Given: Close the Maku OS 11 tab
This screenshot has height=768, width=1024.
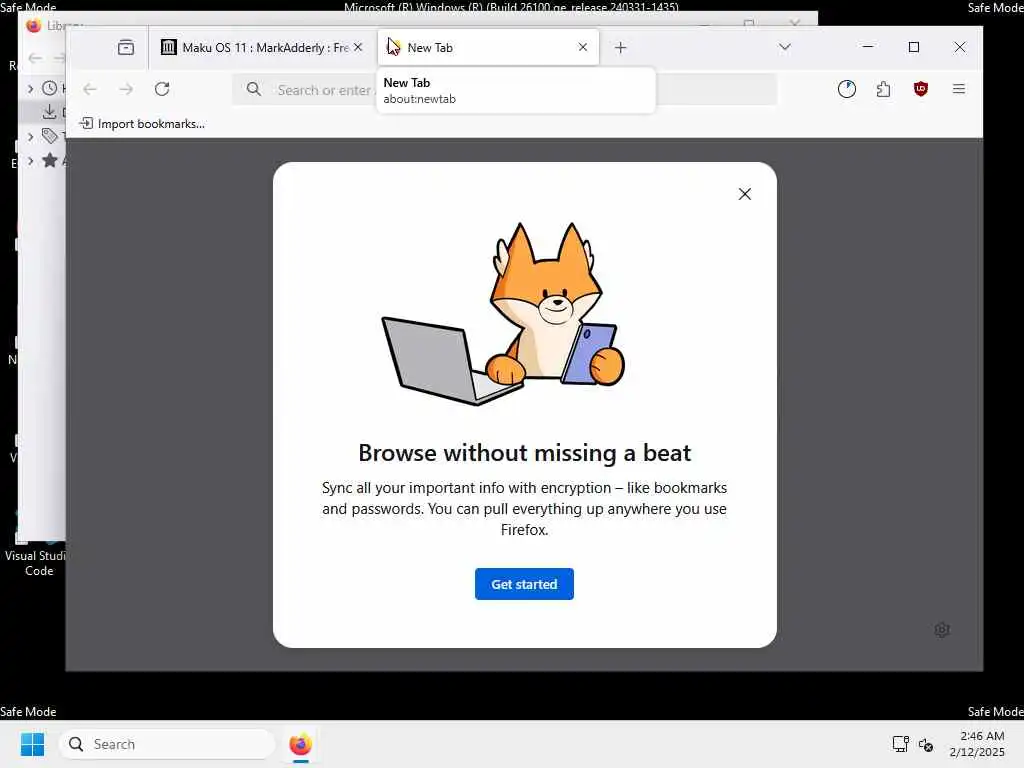Looking at the screenshot, I should (x=358, y=47).
